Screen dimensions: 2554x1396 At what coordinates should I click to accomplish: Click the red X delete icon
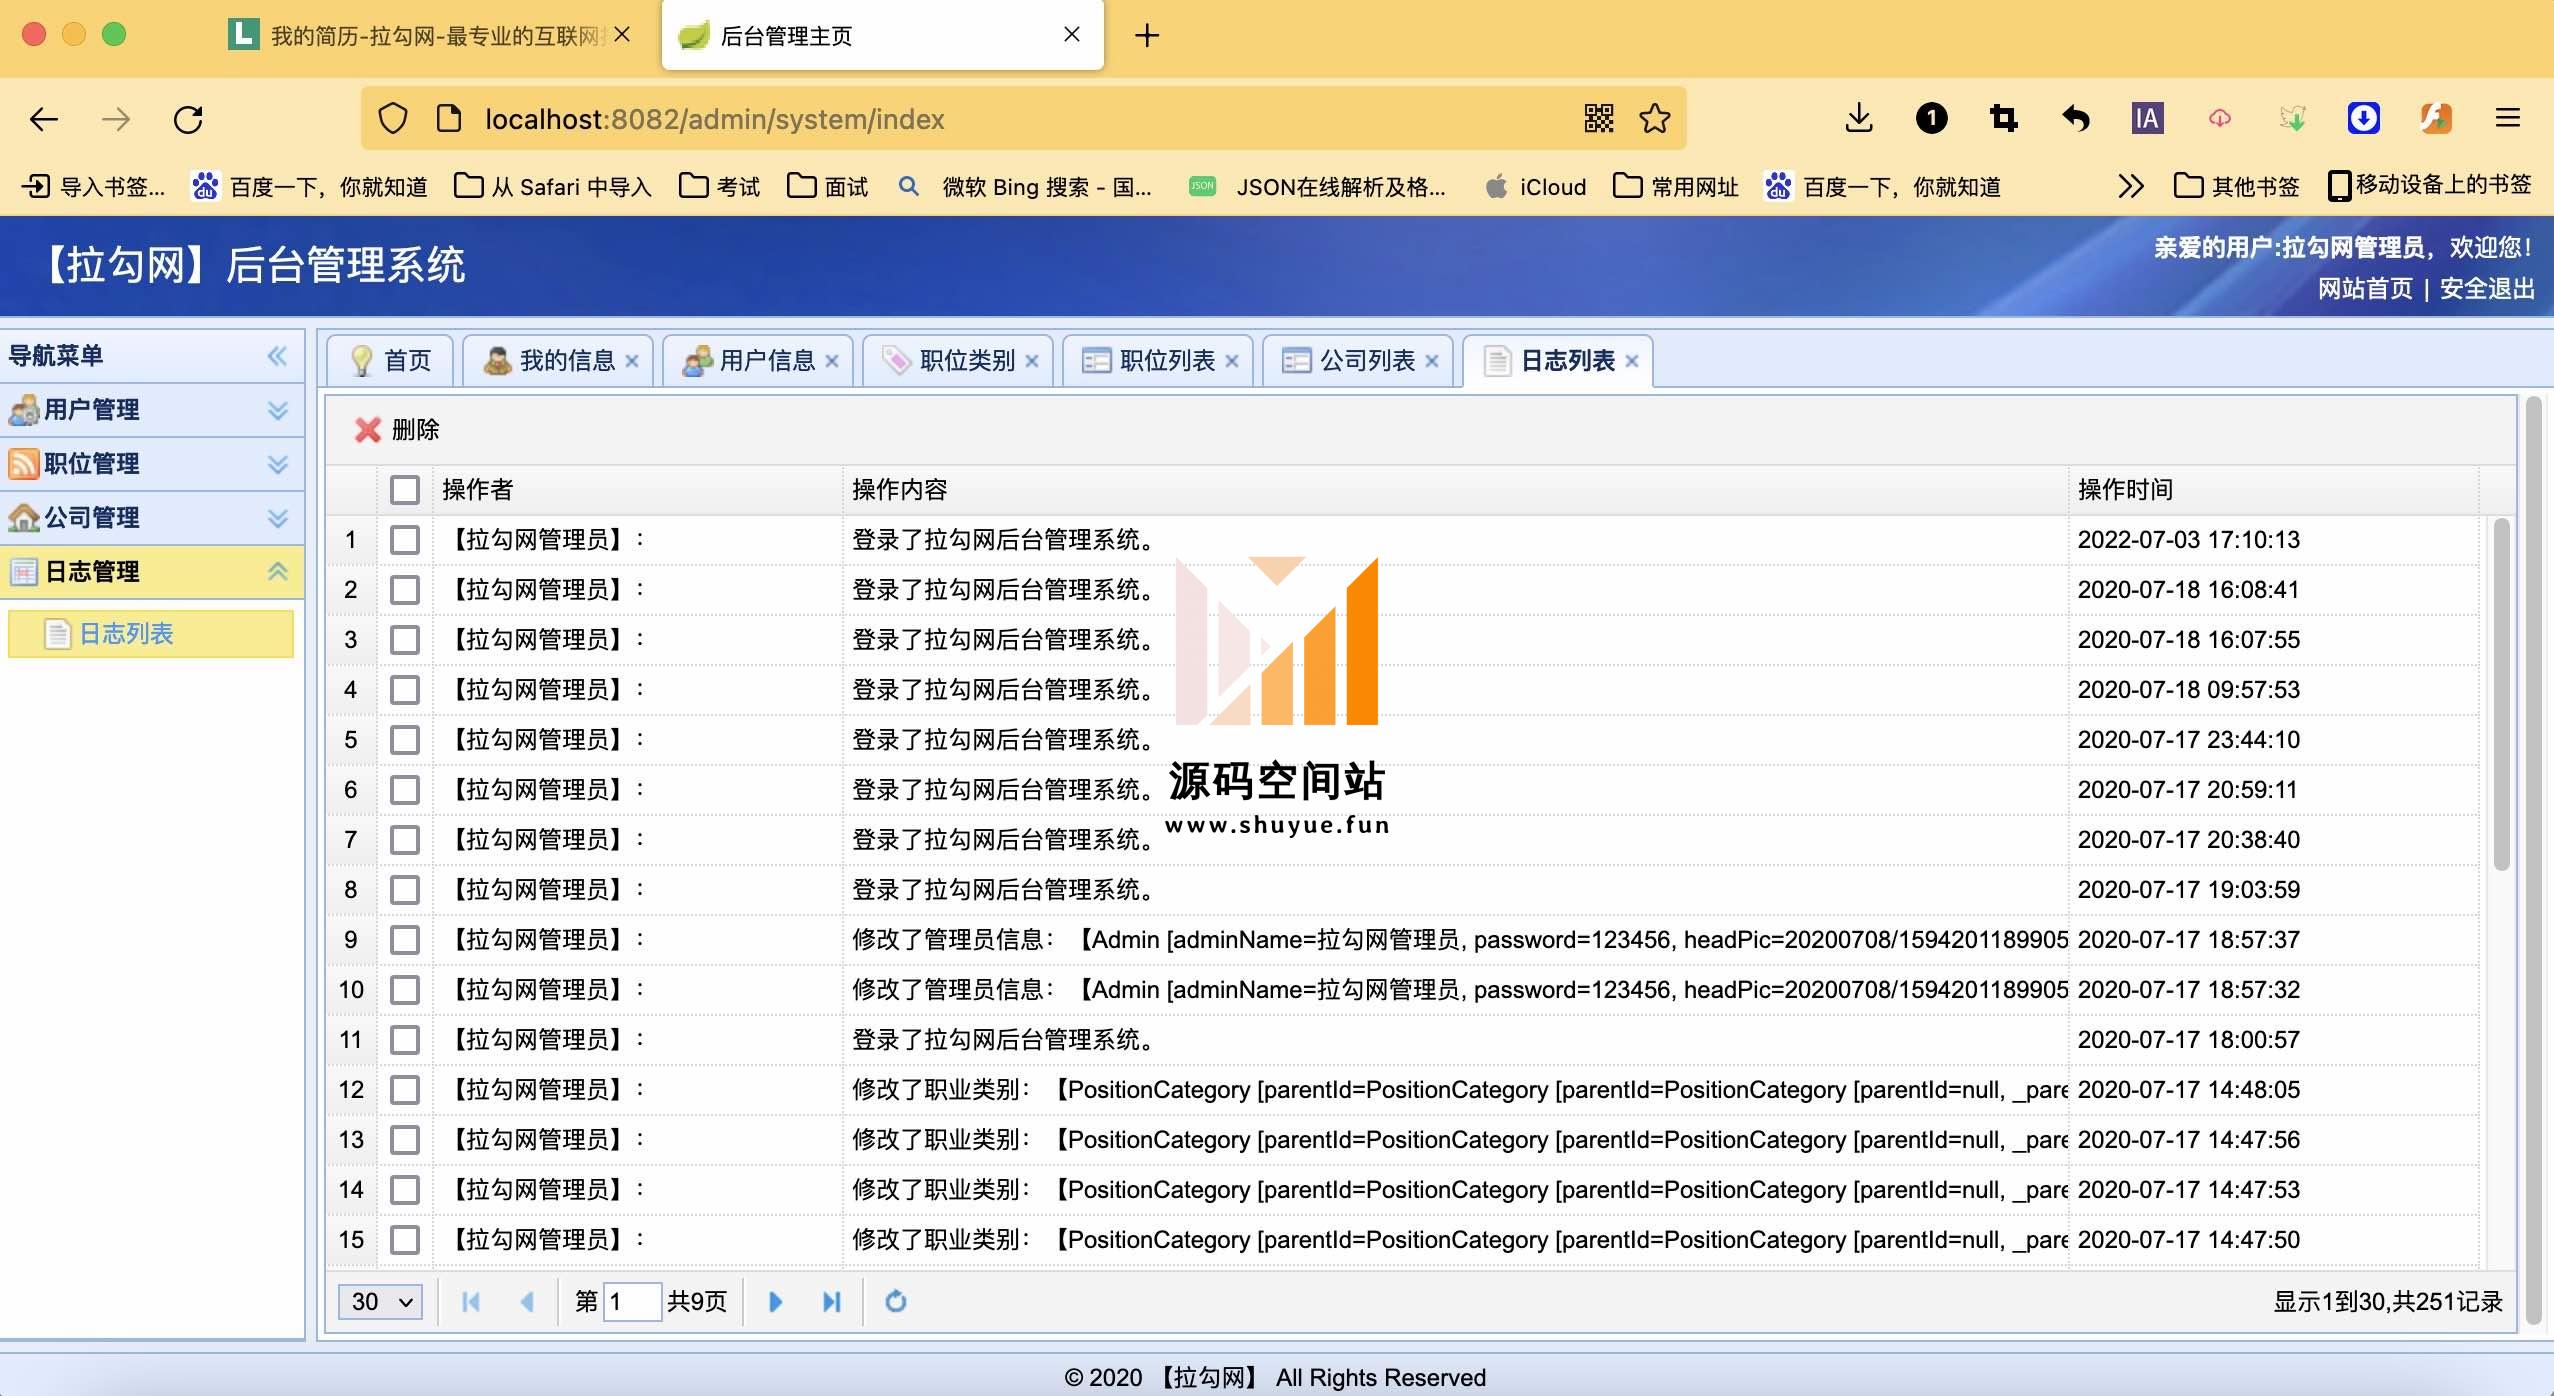pos(367,430)
